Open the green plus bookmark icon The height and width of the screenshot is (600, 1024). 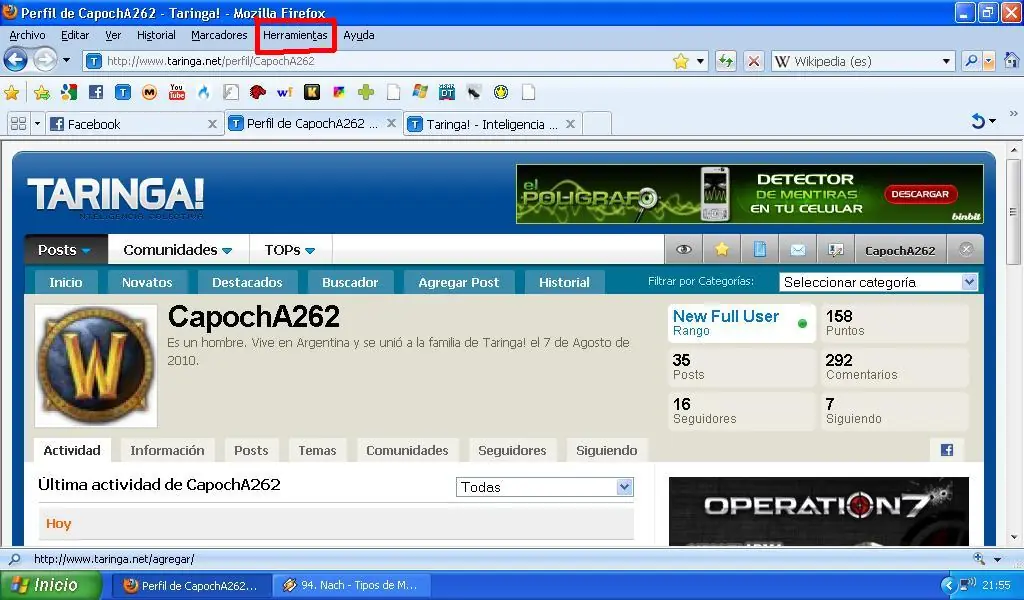pos(366,92)
